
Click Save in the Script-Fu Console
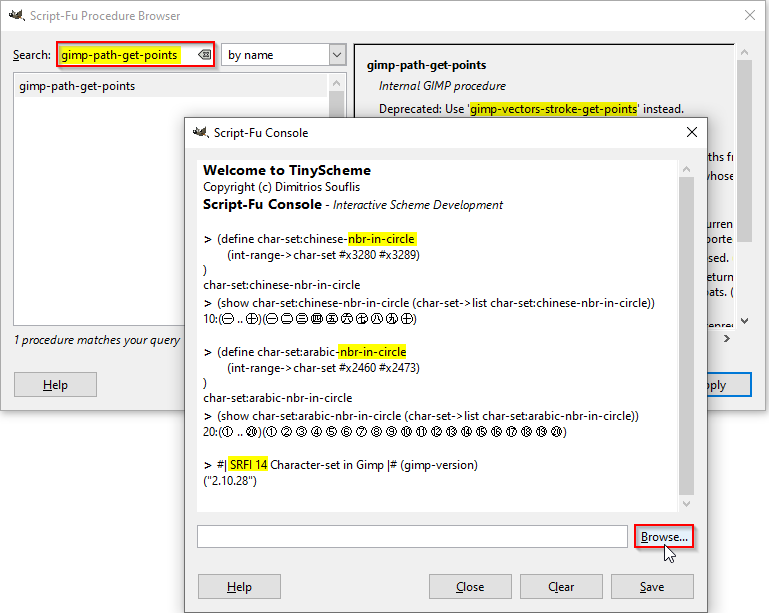652,587
